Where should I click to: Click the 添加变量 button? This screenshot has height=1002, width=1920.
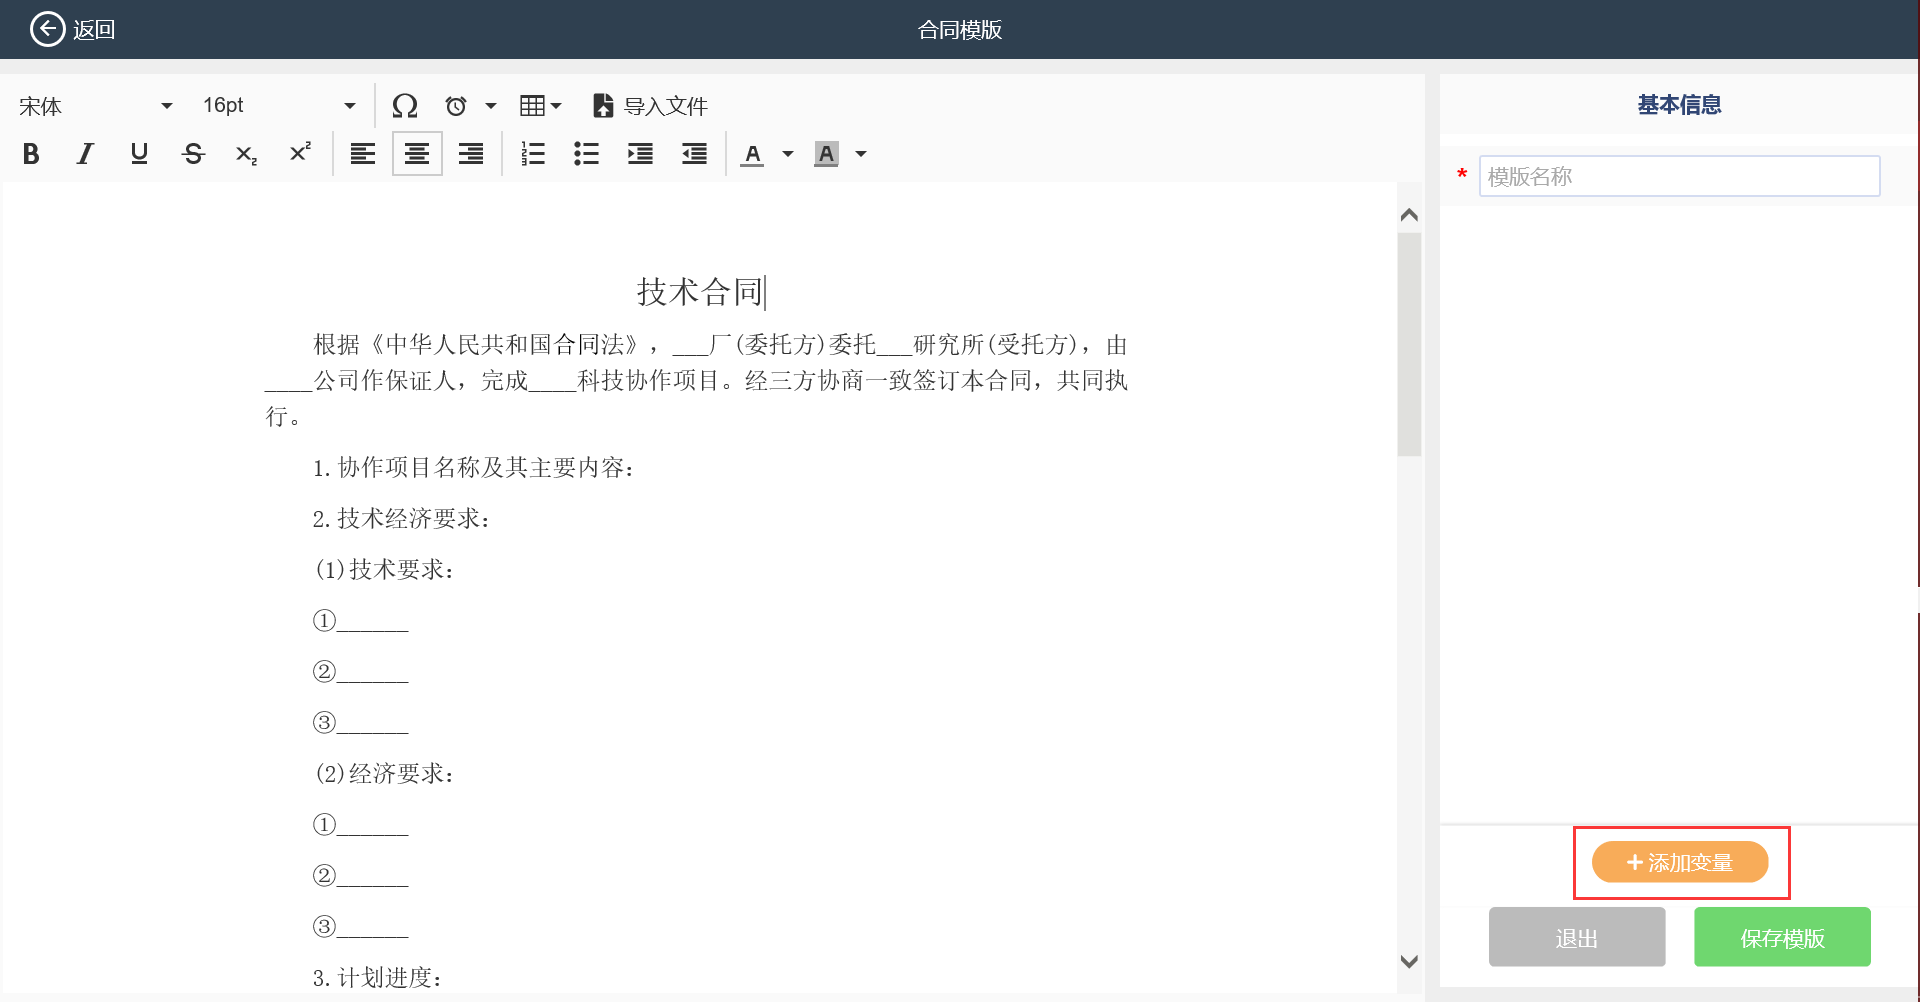(x=1680, y=862)
